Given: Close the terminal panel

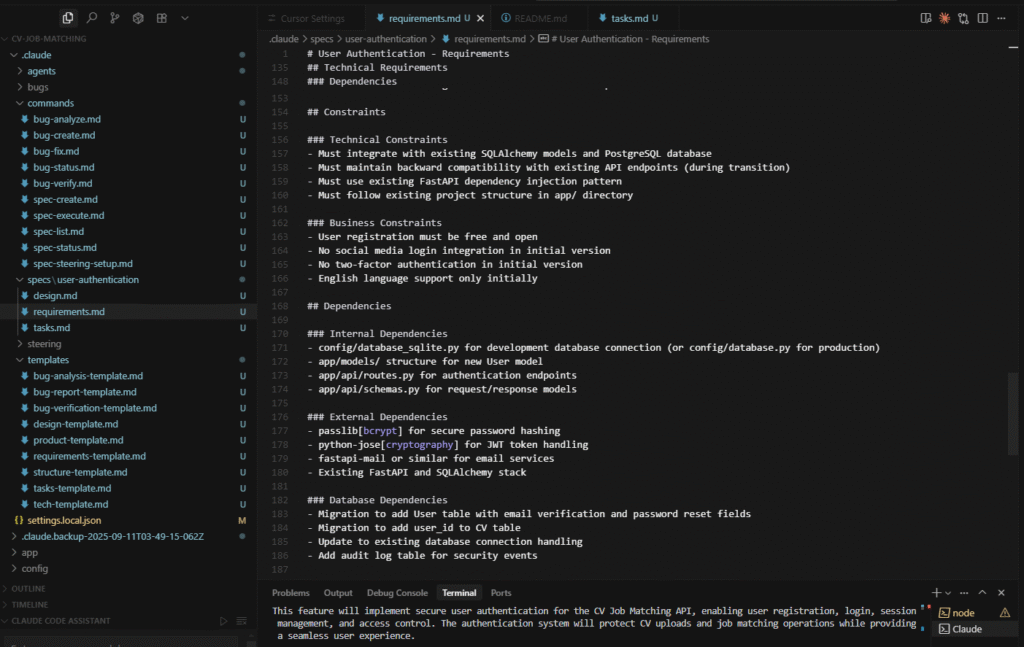Looking at the screenshot, I should [1001, 593].
